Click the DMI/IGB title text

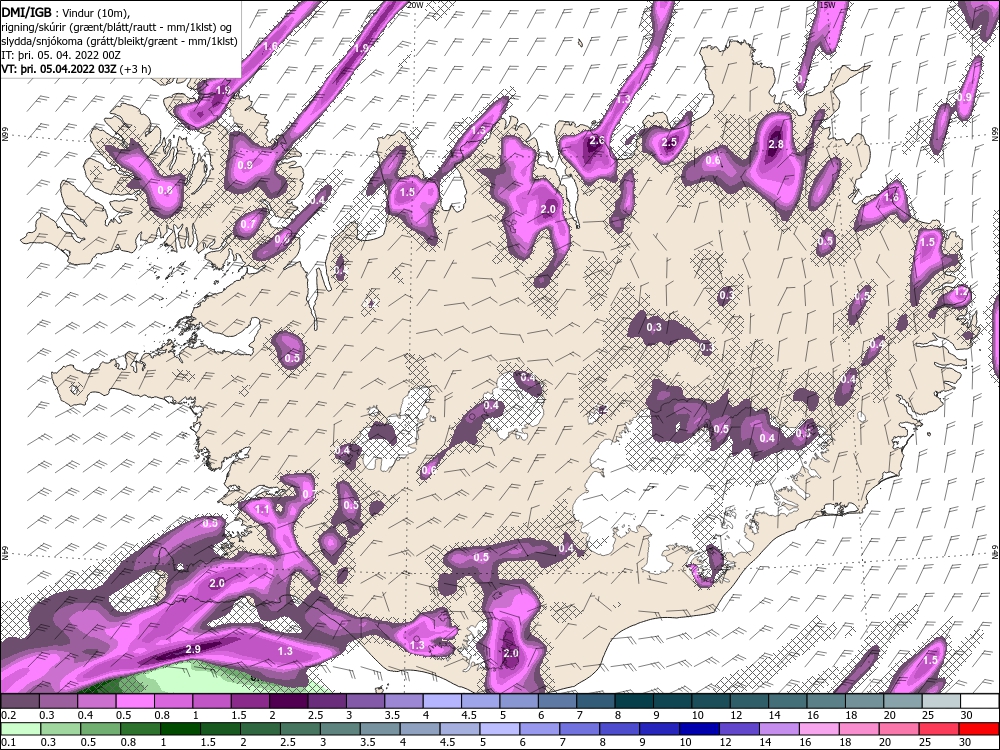(x=27, y=11)
